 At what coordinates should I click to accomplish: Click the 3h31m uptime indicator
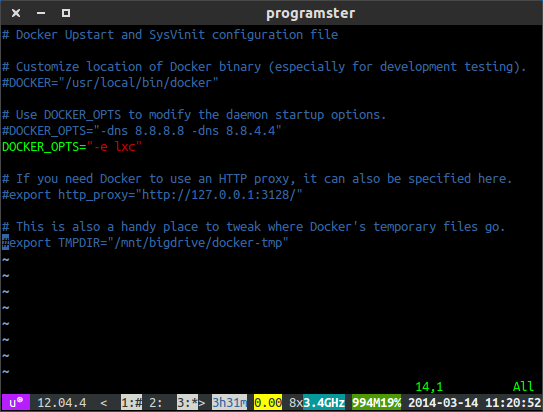230,403
